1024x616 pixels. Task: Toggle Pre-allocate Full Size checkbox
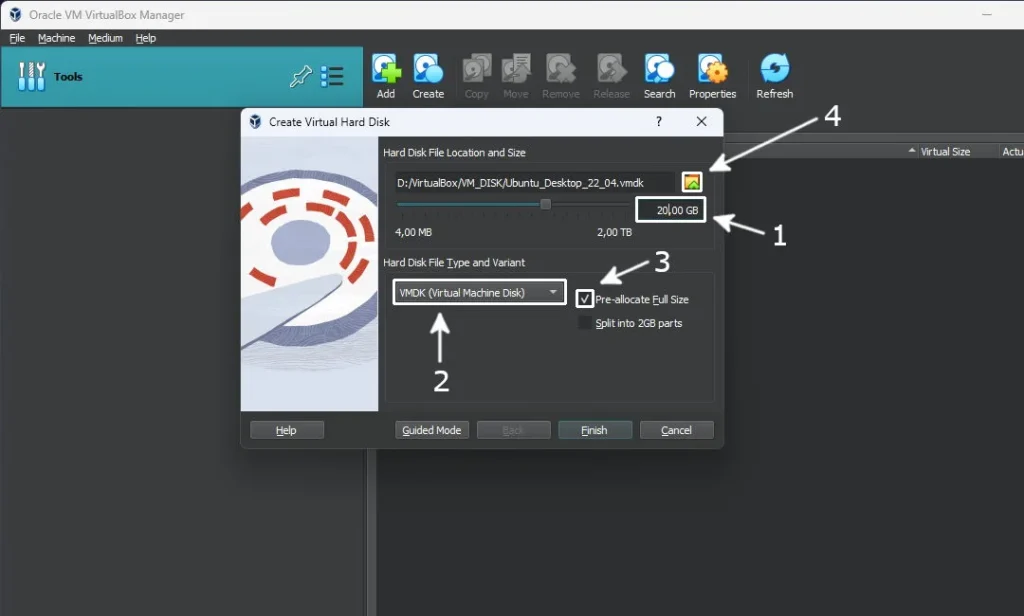[584, 299]
